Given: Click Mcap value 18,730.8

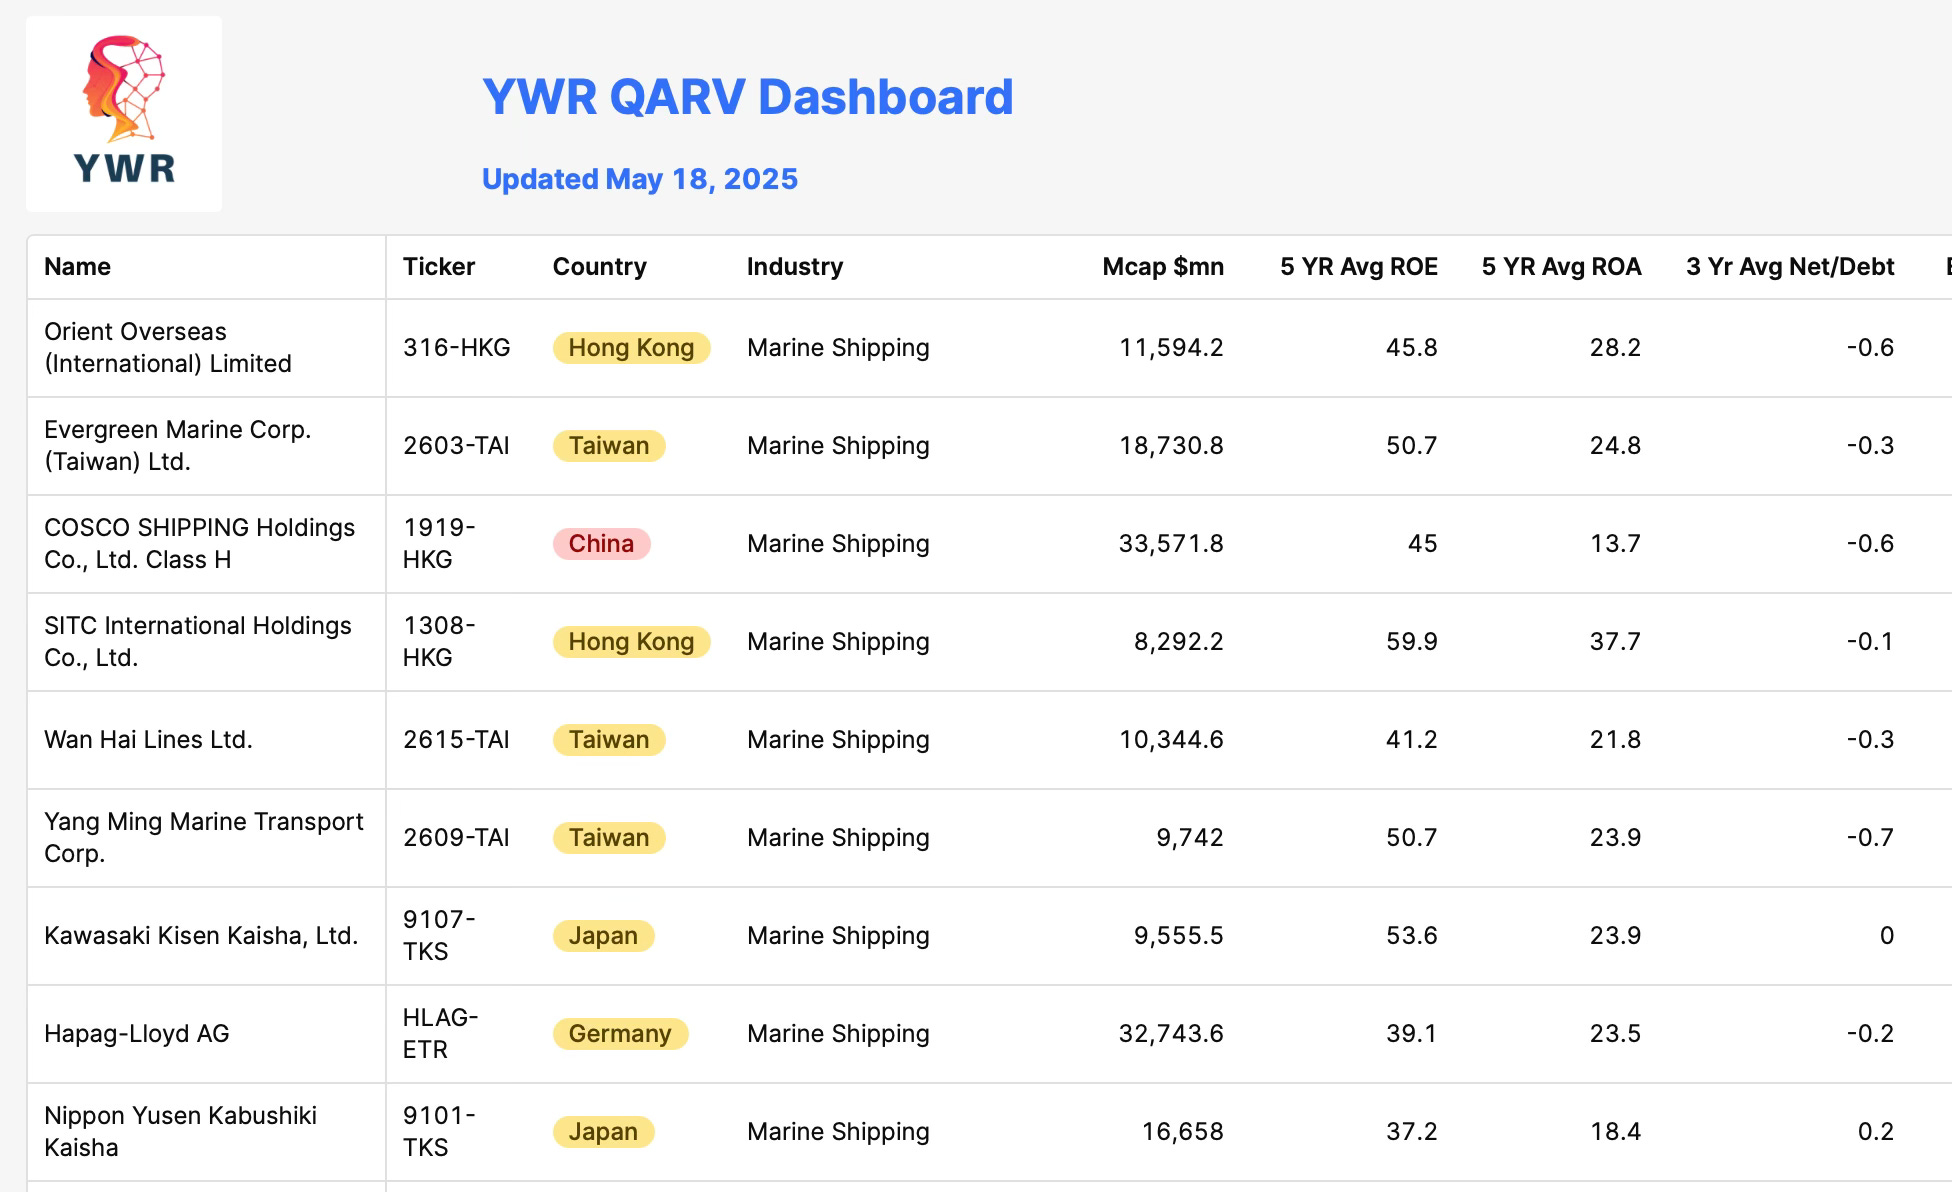Looking at the screenshot, I should coord(1171,446).
